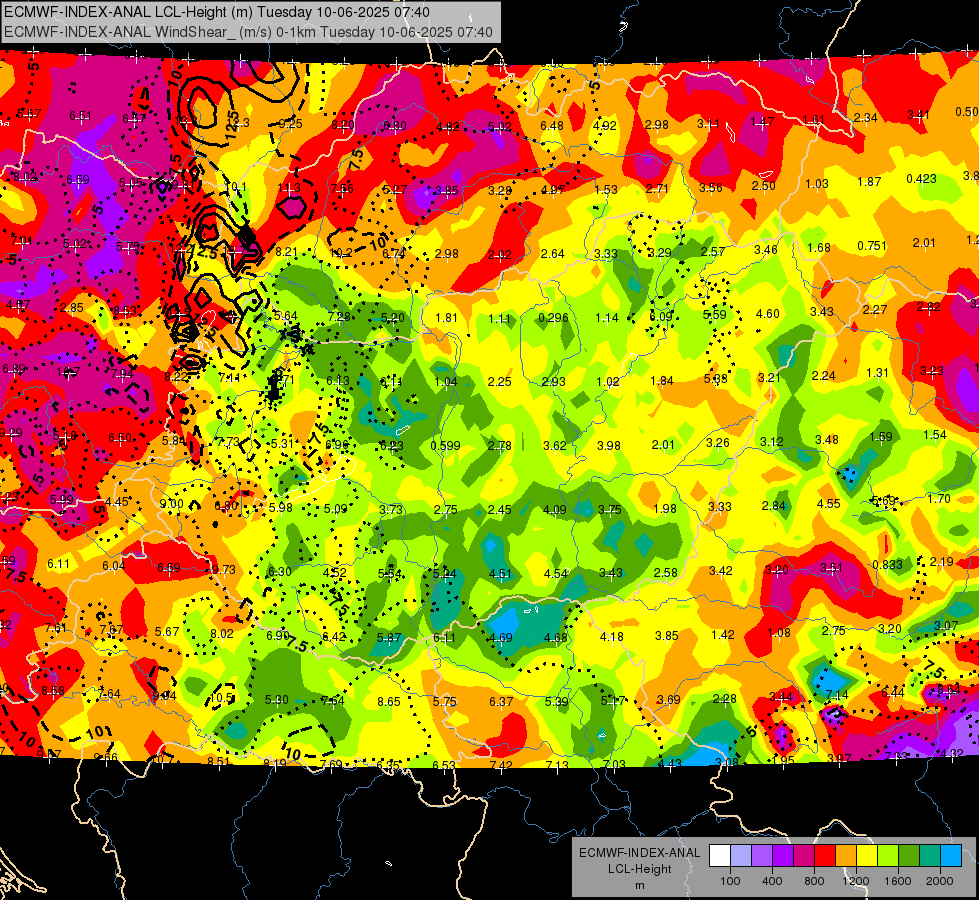Click the wind shear value 1.70
This screenshot has height=900, width=979.
click(x=938, y=498)
